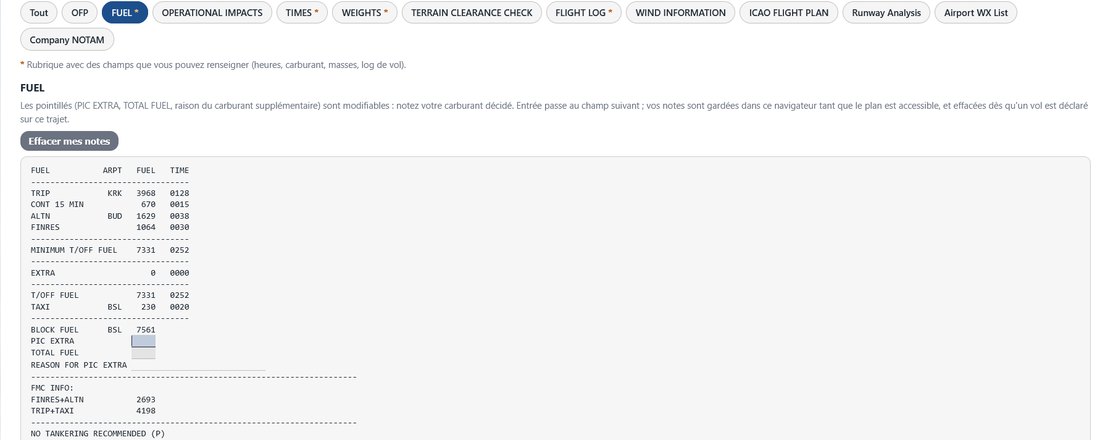
Task: Open the Airport WX List tab
Action: click(975, 13)
